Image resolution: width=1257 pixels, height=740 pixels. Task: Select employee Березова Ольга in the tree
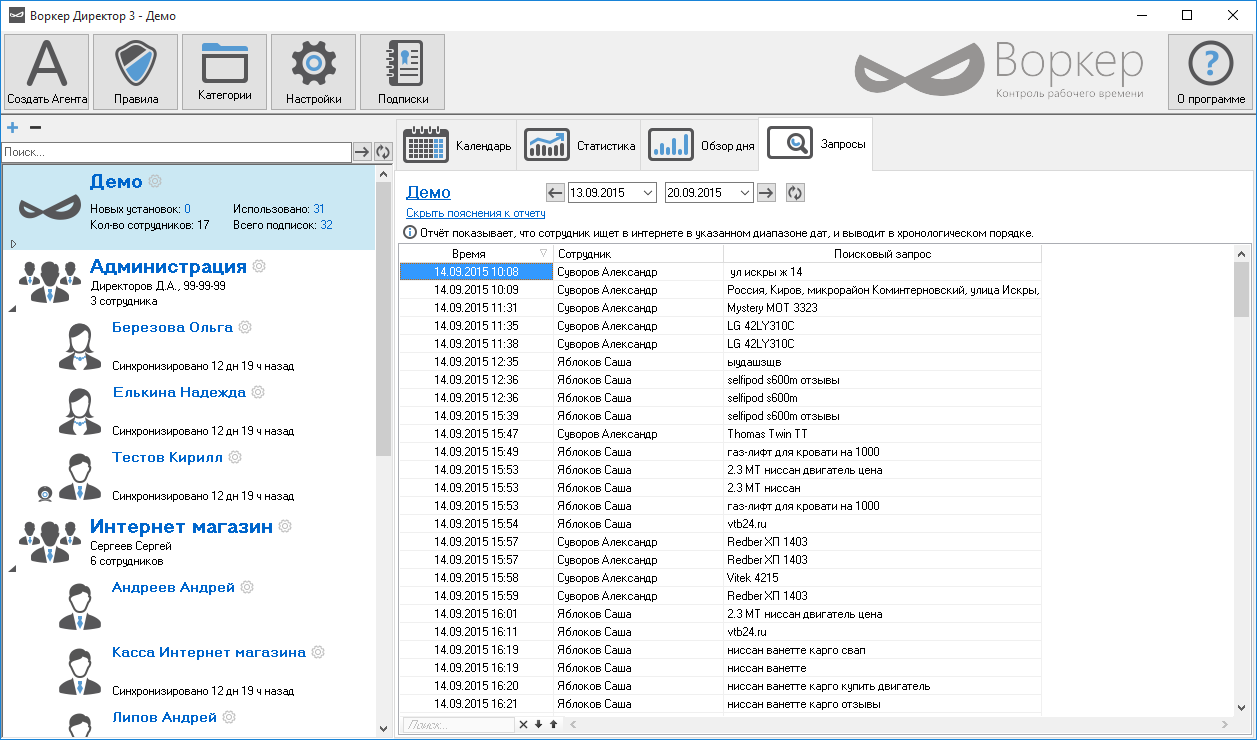pos(172,327)
